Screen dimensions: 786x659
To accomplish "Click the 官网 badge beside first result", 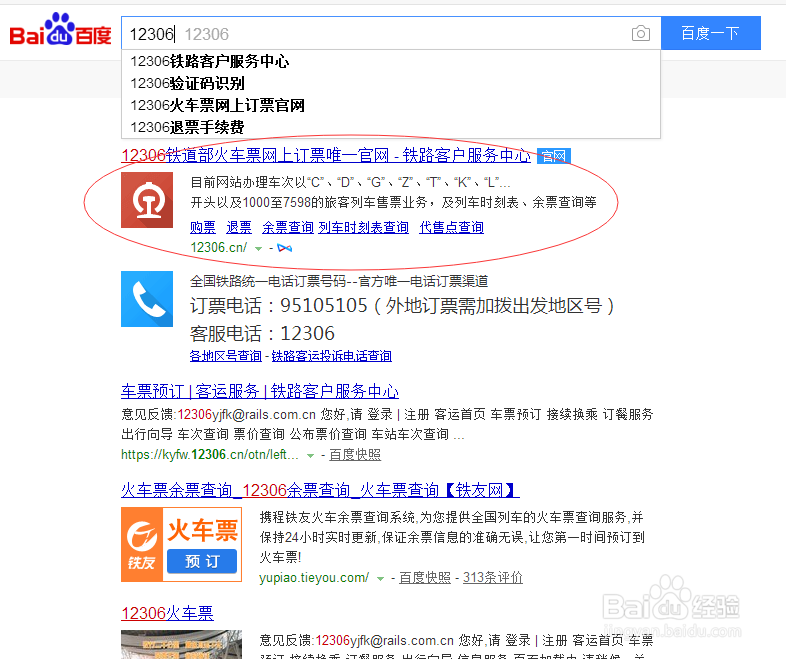I will [553, 156].
